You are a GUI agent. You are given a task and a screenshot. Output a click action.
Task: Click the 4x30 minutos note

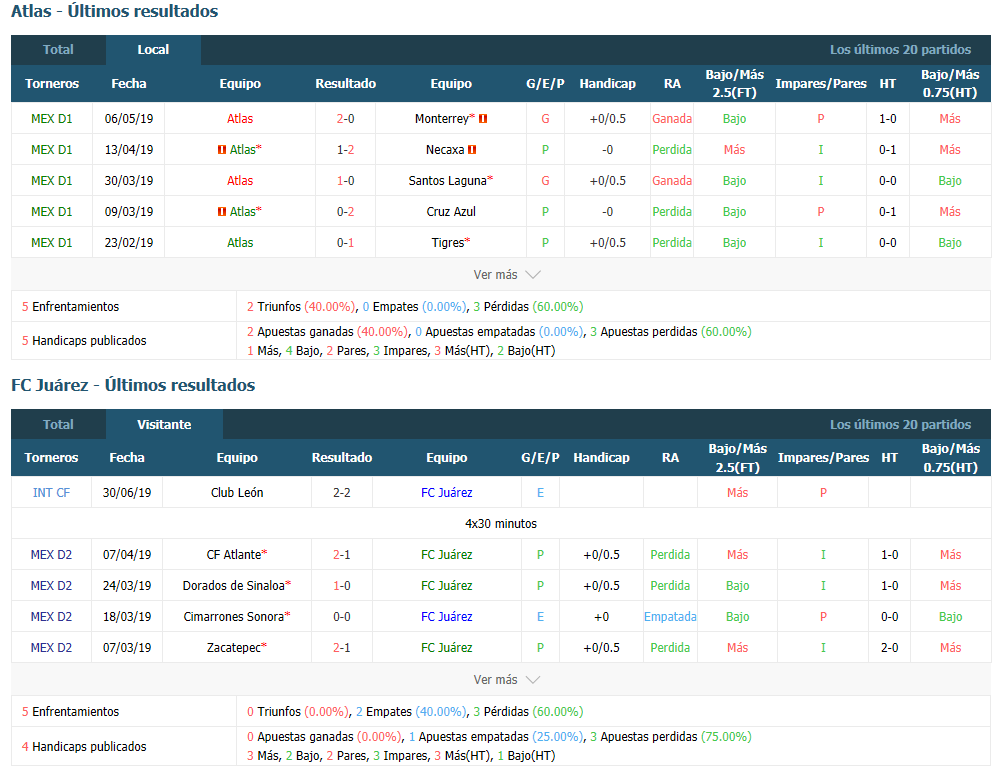[x=501, y=524]
